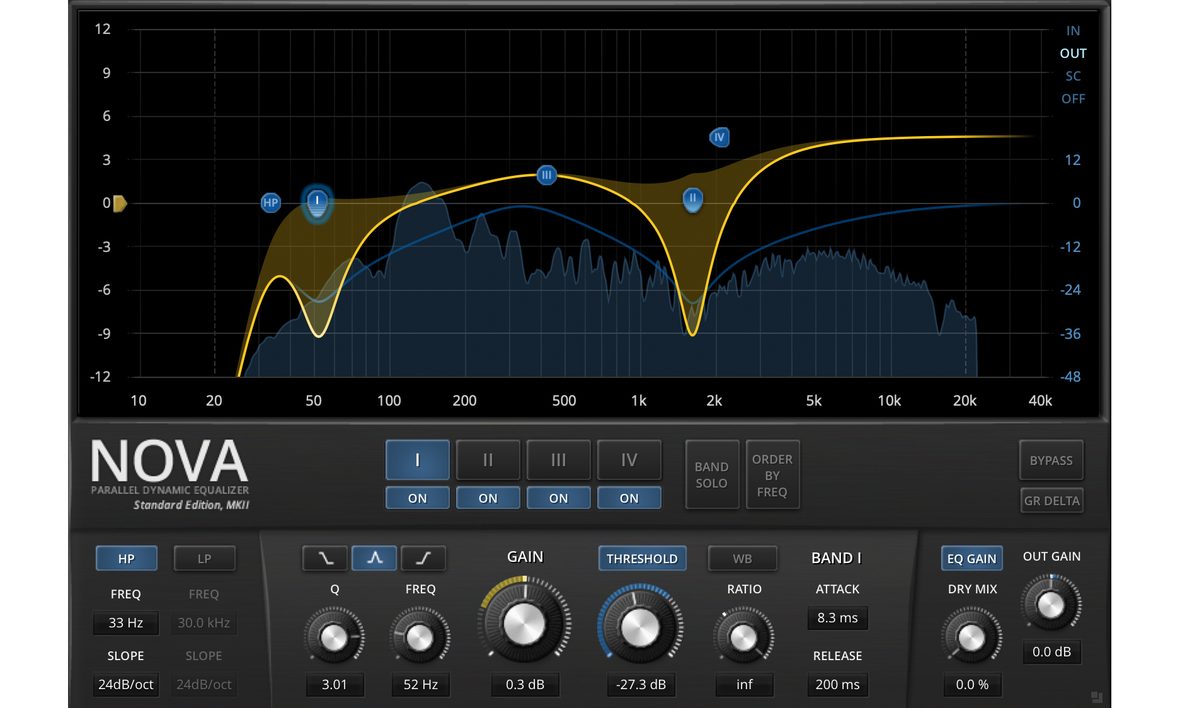
Task: Click the large GAIN knob
Action: [x=524, y=623]
